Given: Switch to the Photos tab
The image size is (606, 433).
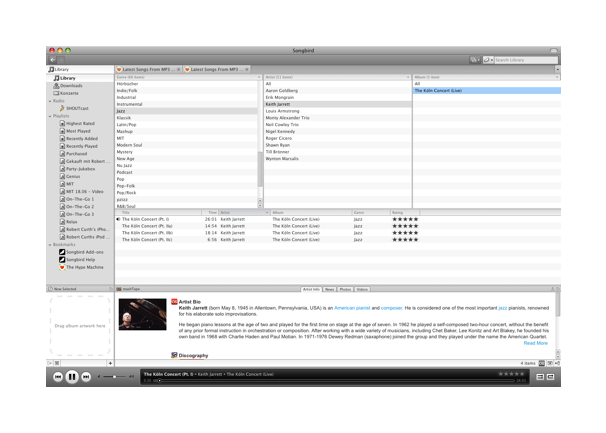Looking at the screenshot, I should click(346, 289).
